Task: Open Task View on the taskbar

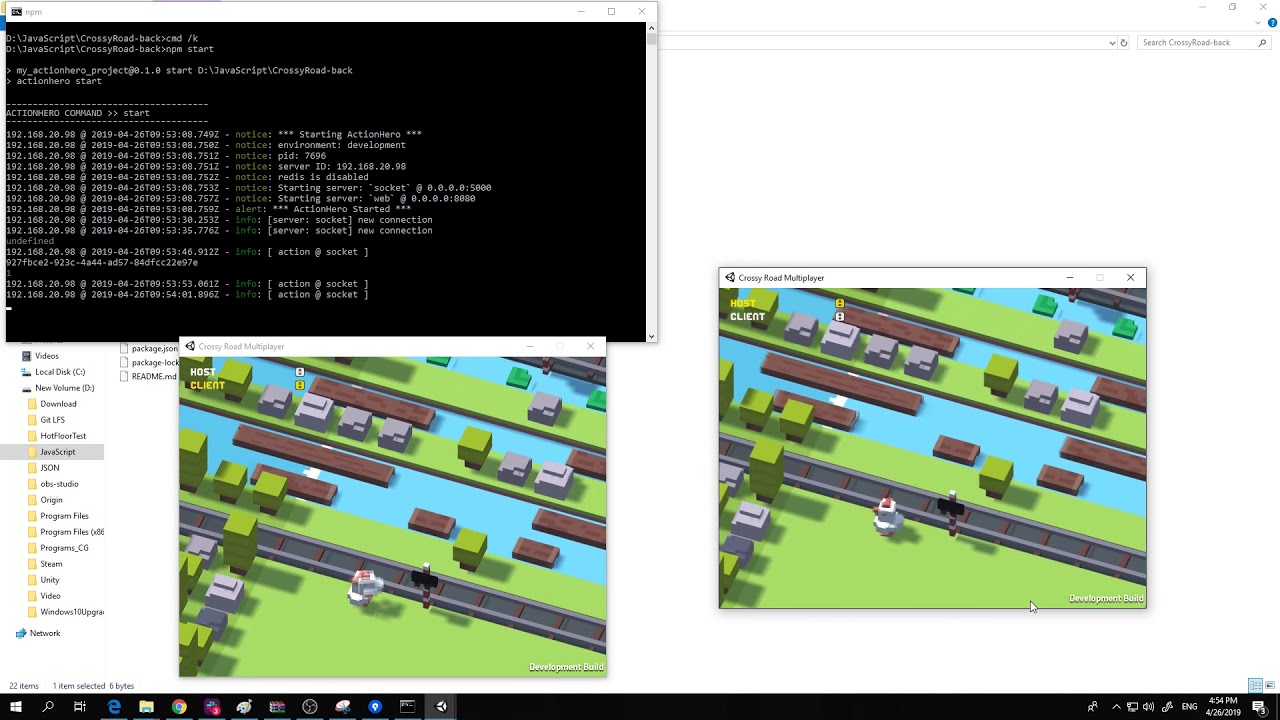Action: tap(80, 707)
